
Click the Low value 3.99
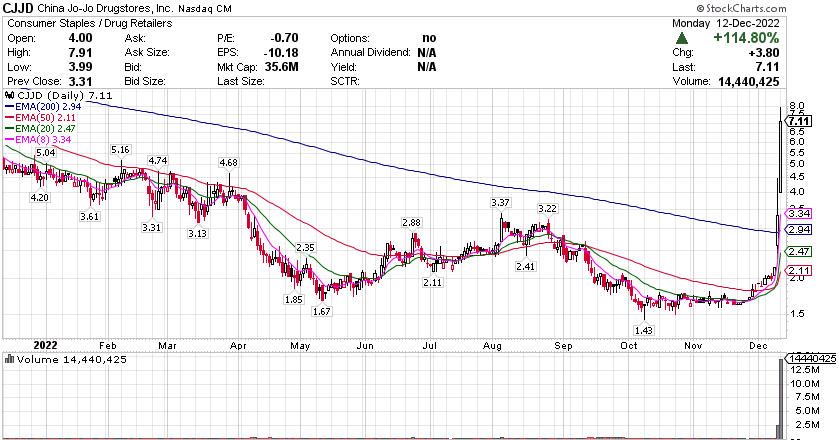point(80,67)
